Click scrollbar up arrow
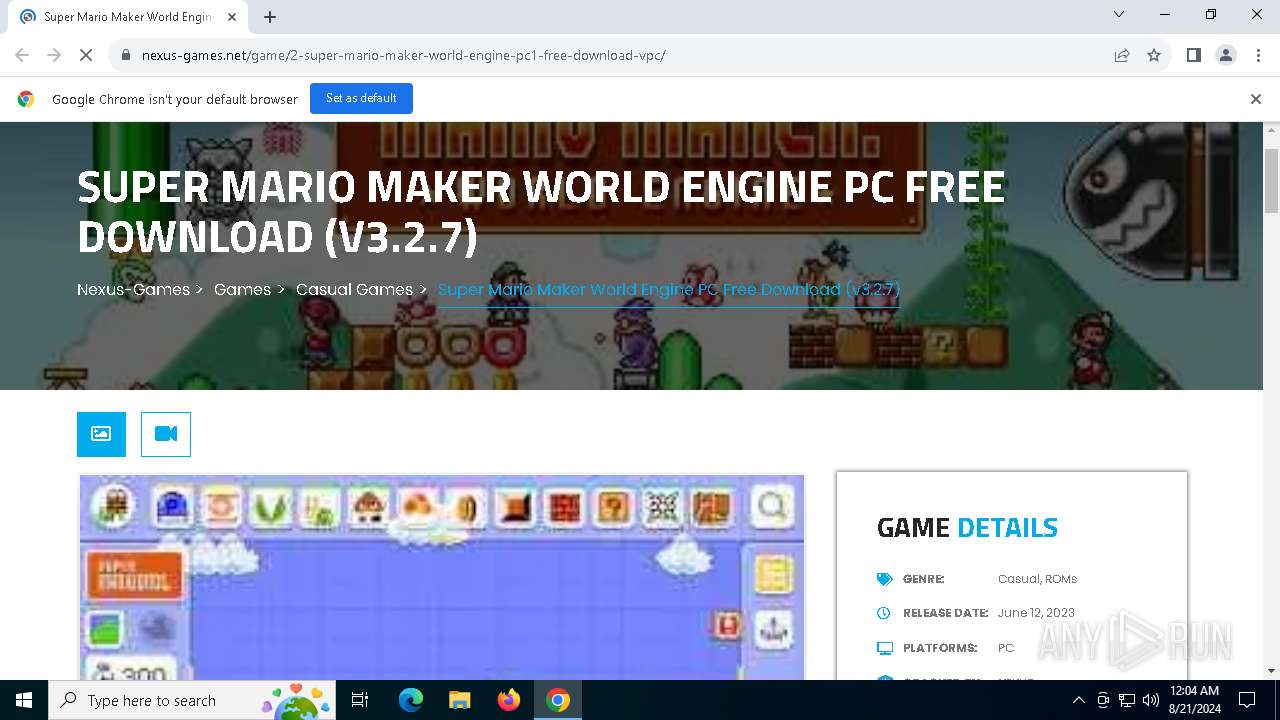The width and height of the screenshot is (1280, 720). click(x=1271, y=130)
